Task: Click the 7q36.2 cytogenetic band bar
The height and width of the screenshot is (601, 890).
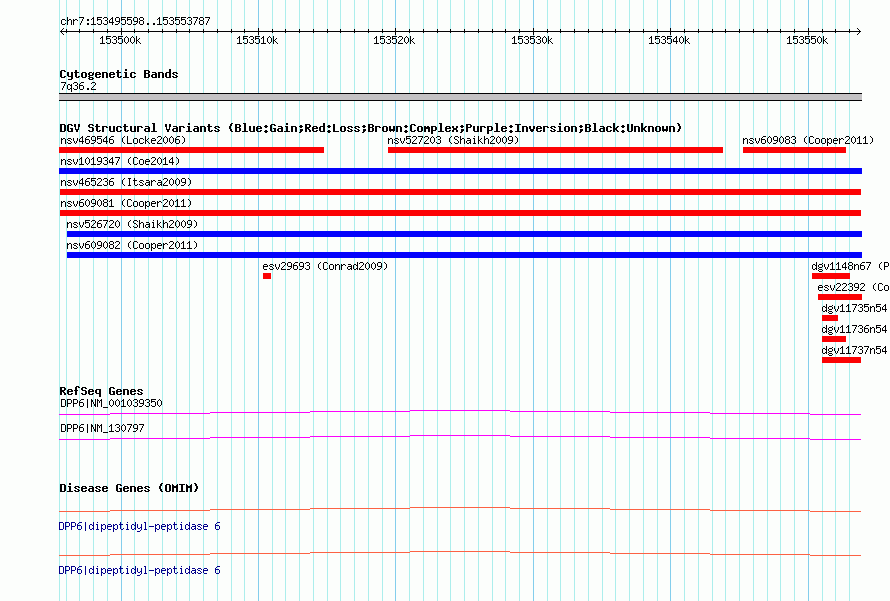Action: (460, 97)
